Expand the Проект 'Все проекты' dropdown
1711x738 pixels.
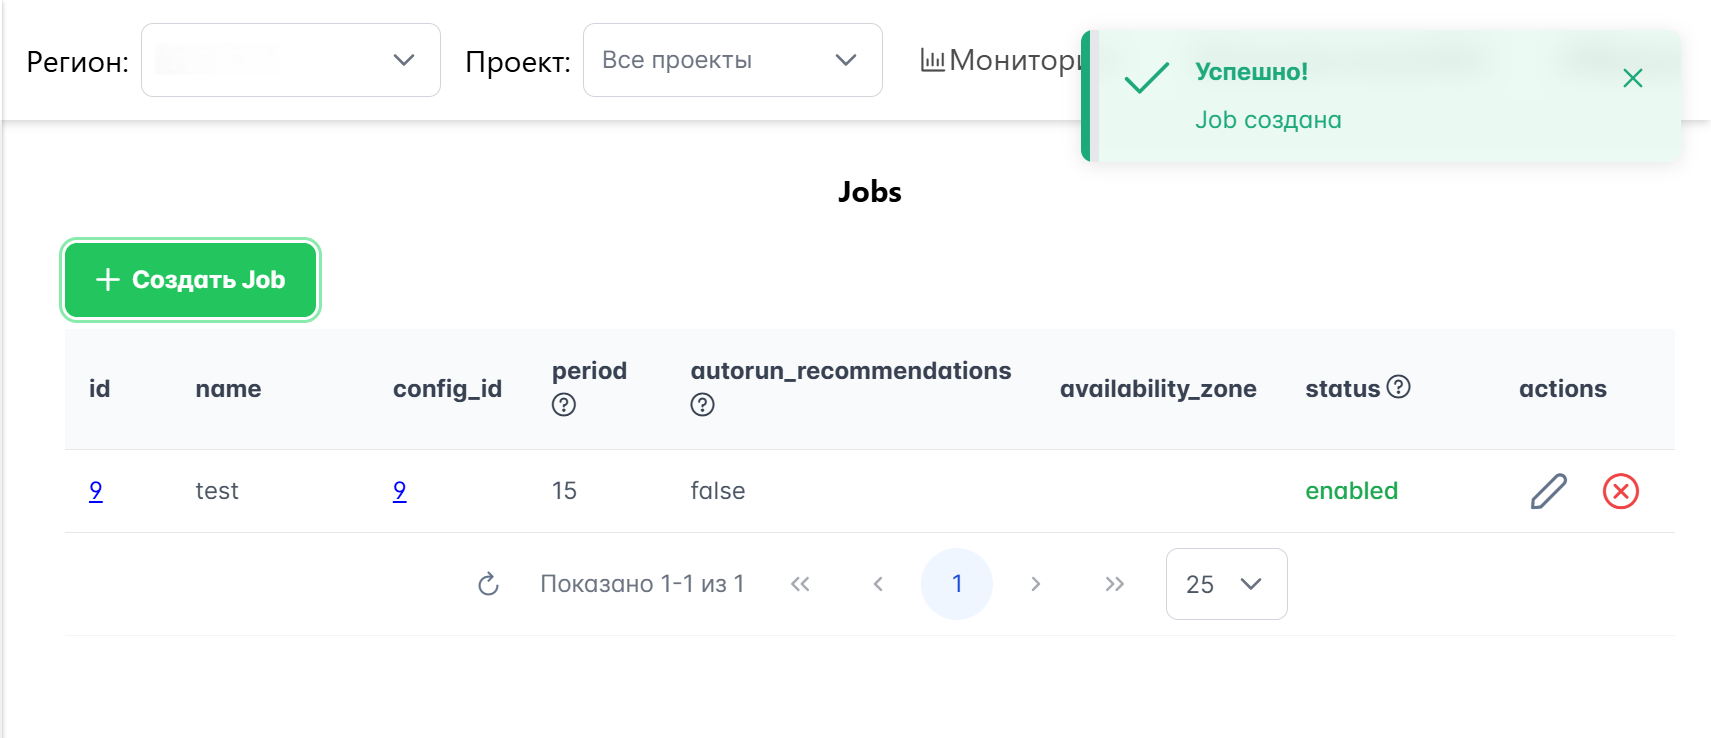pos(732,60)
